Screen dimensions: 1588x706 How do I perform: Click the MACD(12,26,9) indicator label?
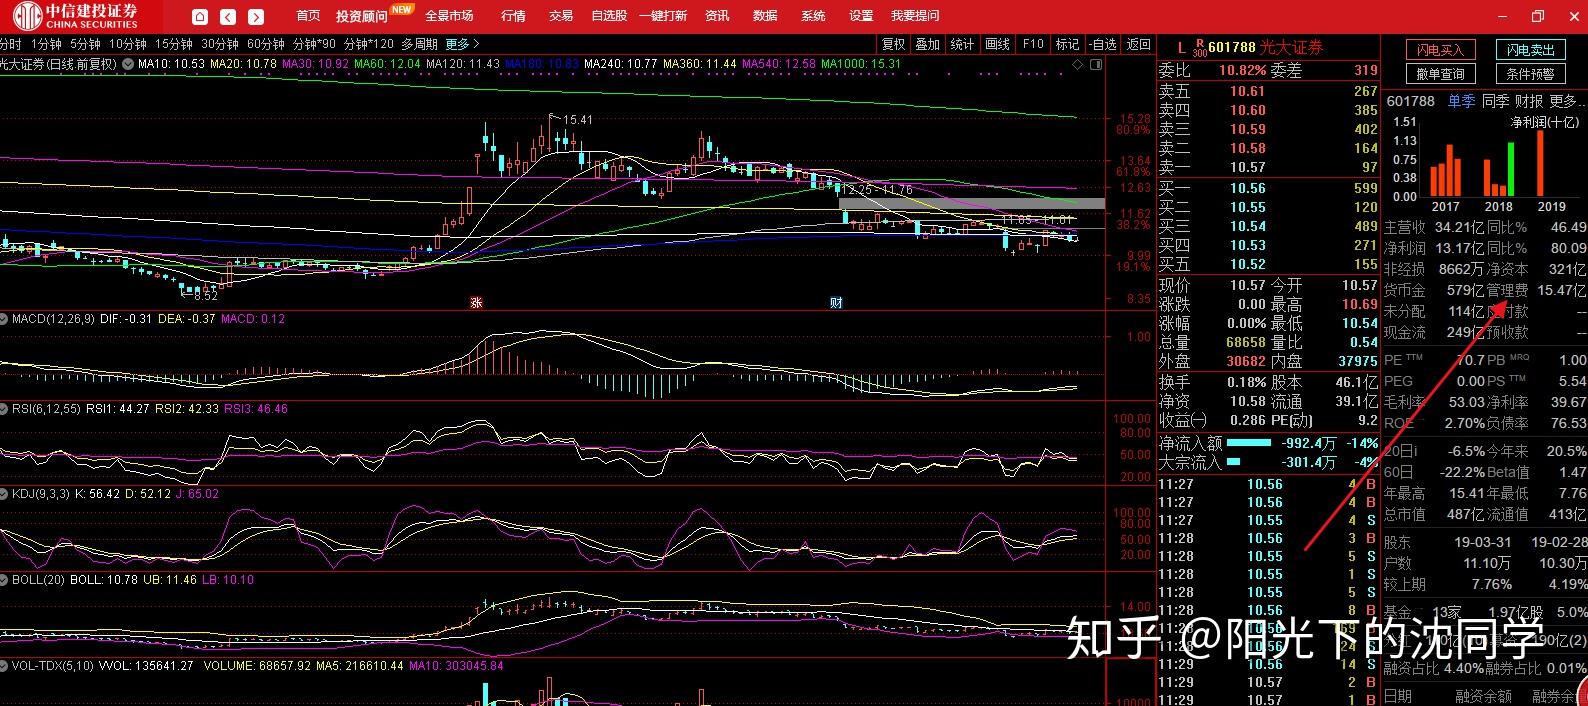(53, 319)
